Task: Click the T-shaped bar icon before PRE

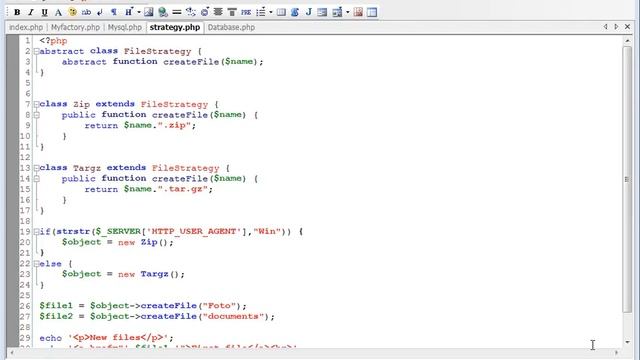Action: coord(232,12)
